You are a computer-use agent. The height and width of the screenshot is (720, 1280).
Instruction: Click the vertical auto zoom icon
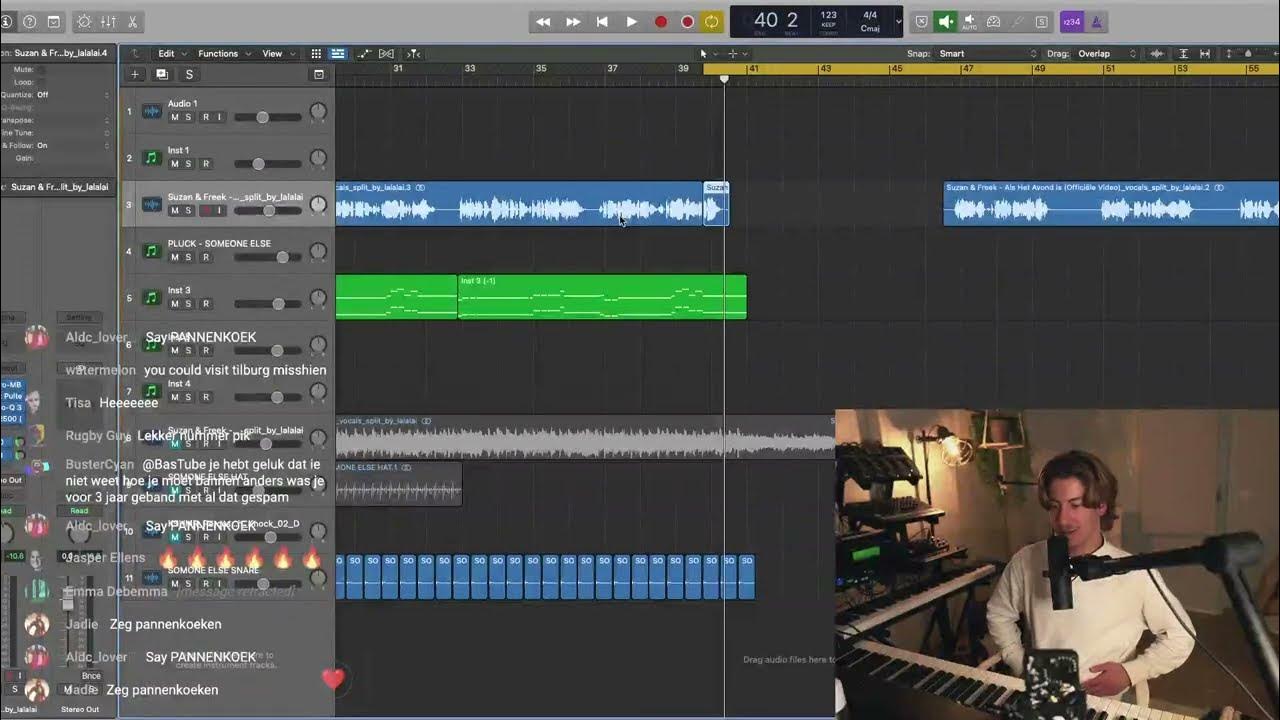pyautogui.click(x=1184, y=53)
